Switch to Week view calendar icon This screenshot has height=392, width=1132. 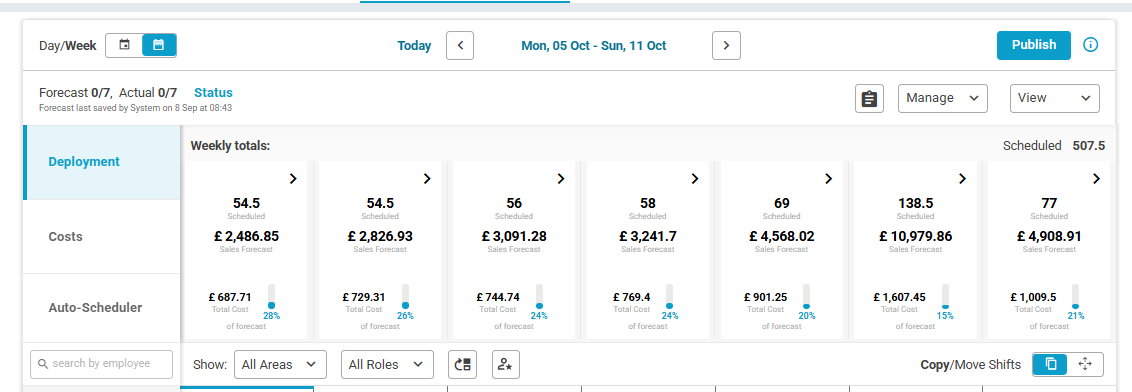(x=159, y=45)
